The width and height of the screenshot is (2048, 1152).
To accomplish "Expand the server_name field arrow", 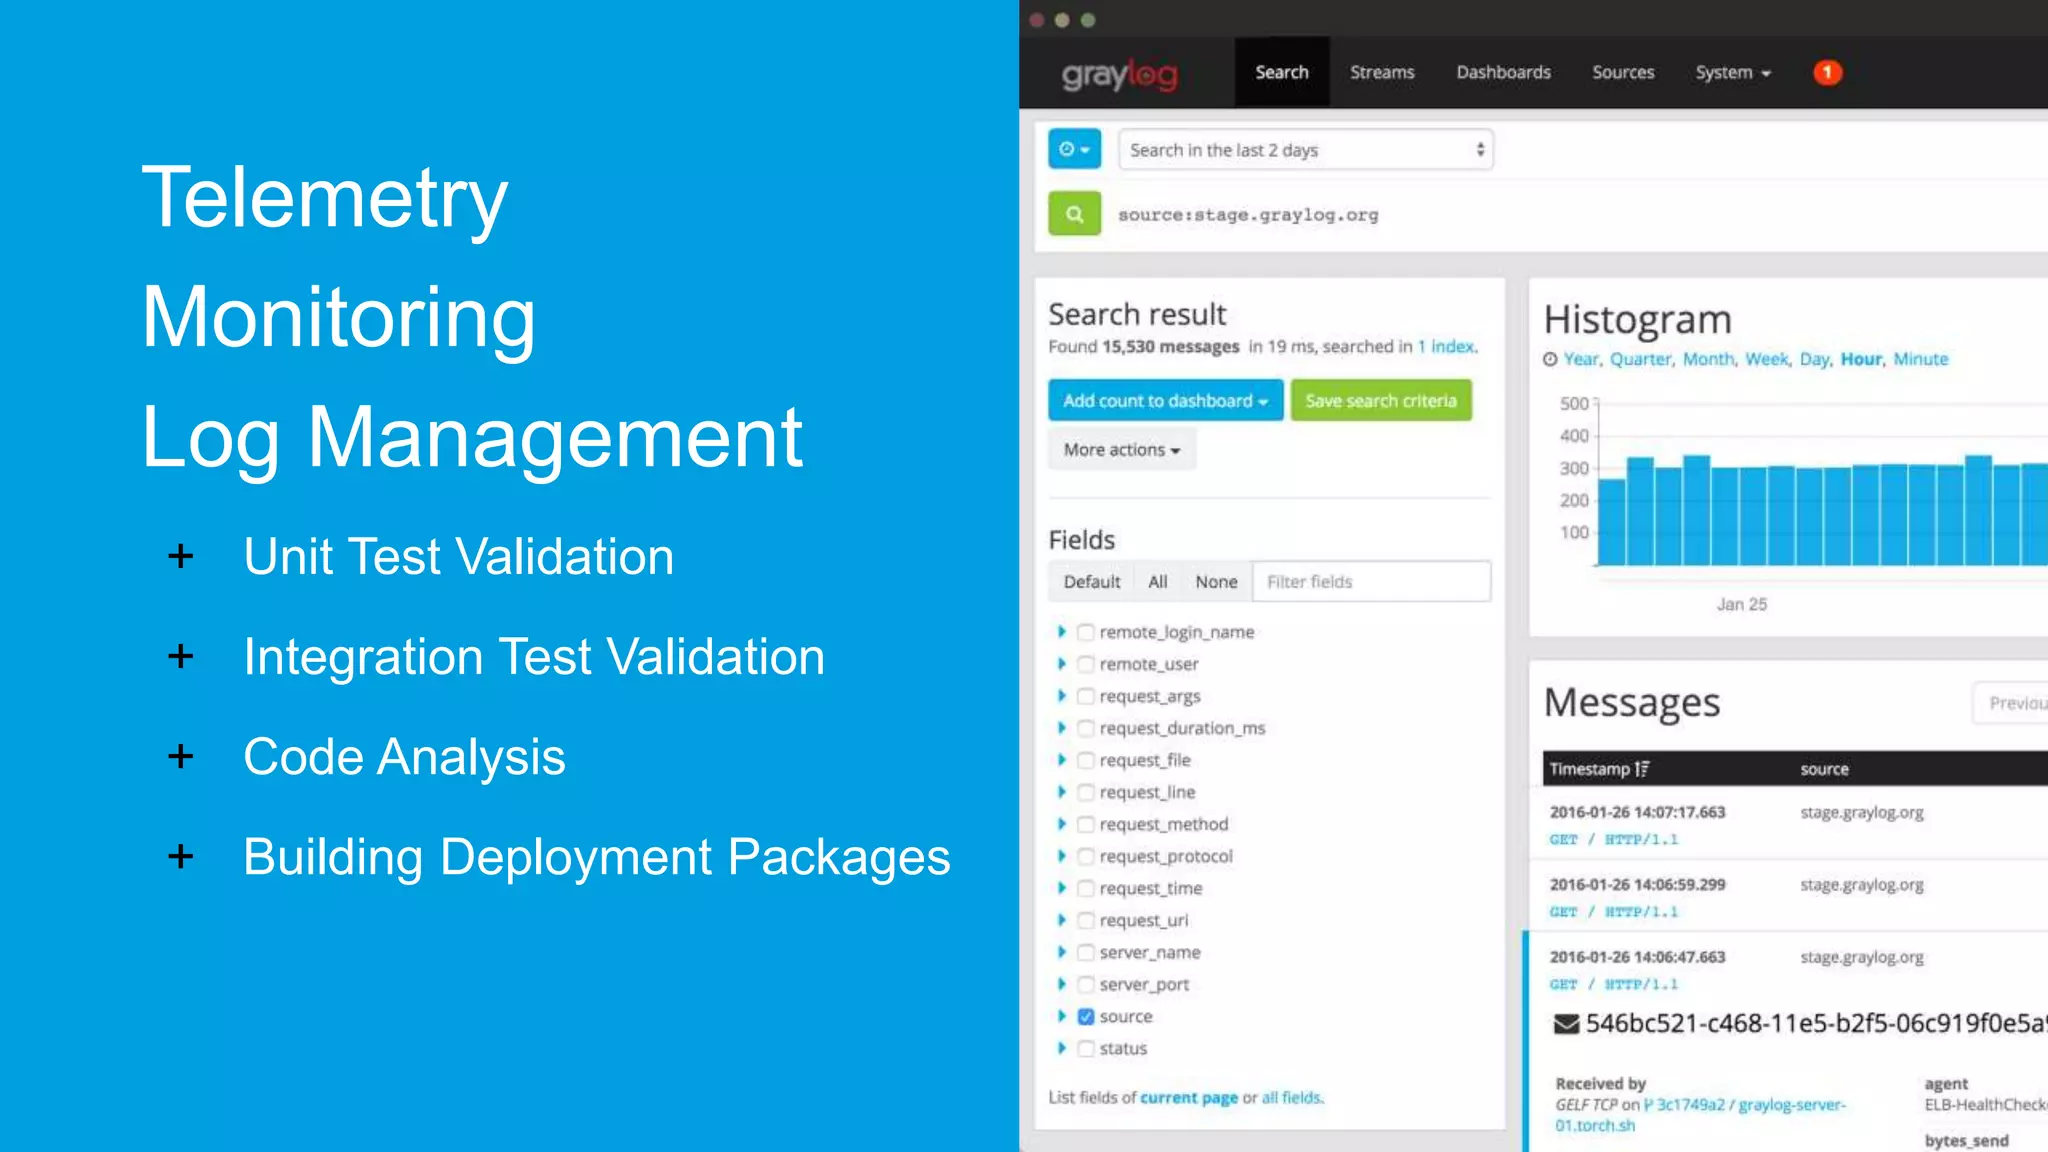I will coord(1062,952).
